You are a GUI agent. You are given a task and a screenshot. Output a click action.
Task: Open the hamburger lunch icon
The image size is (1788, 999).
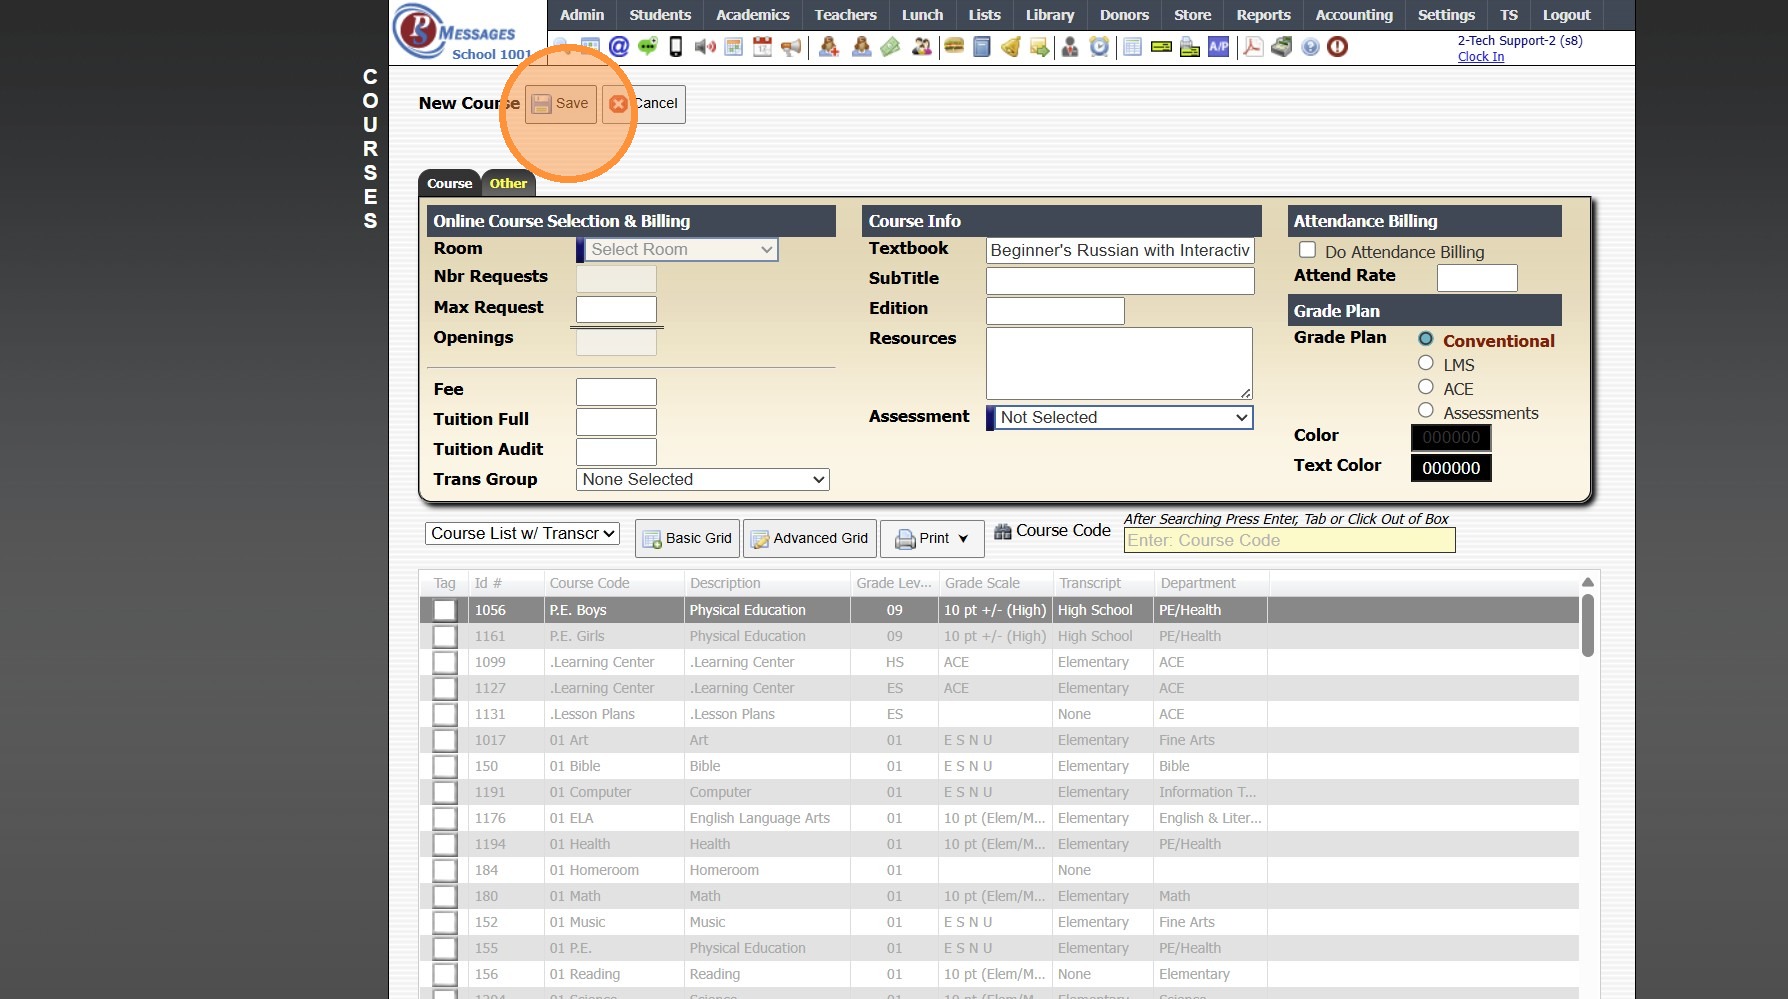pyautogui.click(x=954, y=46)
